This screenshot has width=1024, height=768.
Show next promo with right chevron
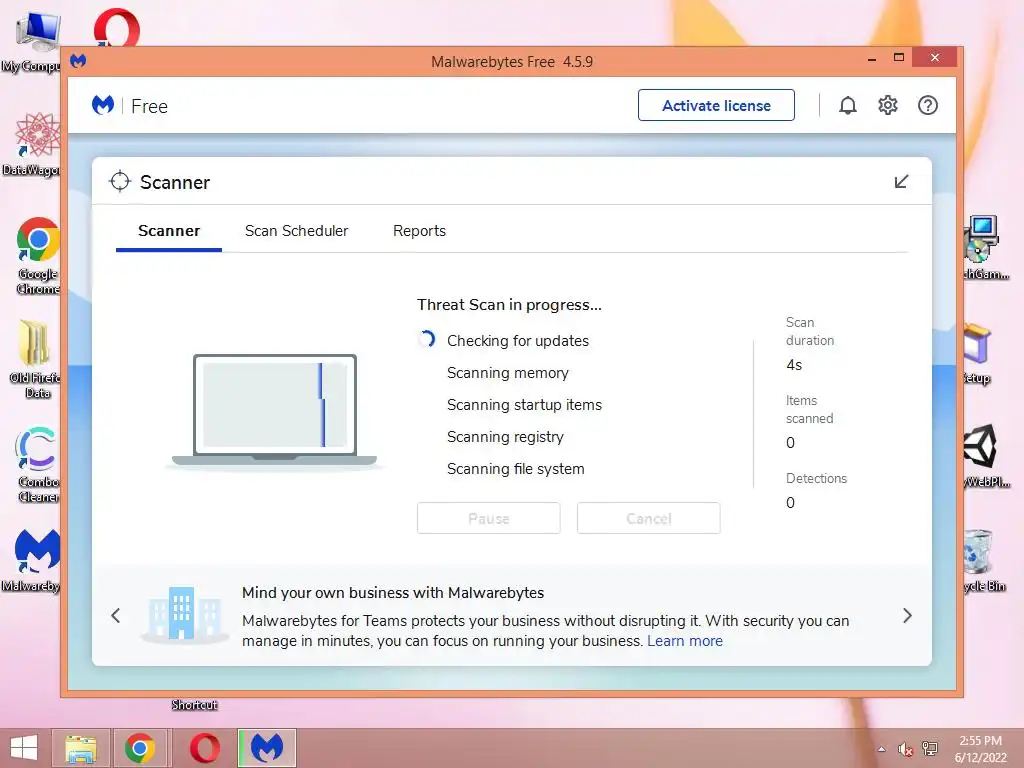click(907, 615)
